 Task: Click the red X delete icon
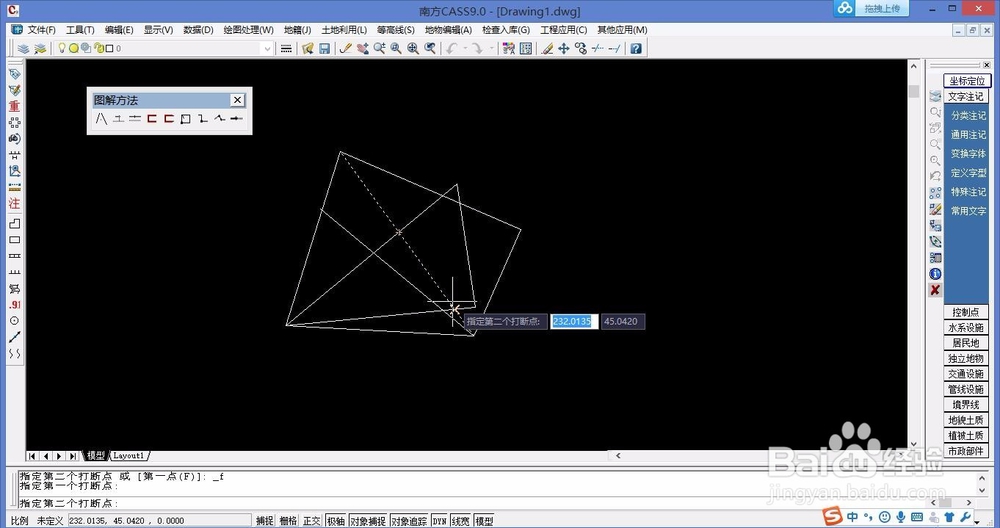(x=935, y=290)
